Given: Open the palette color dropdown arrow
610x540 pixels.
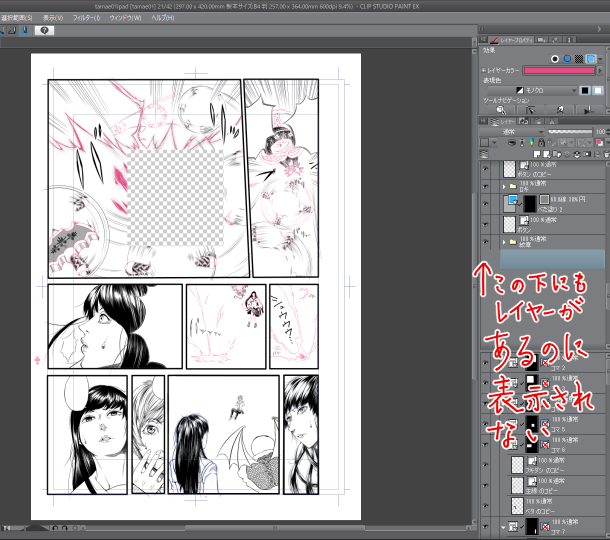Looking at the screenshot, I should [494, 143].
